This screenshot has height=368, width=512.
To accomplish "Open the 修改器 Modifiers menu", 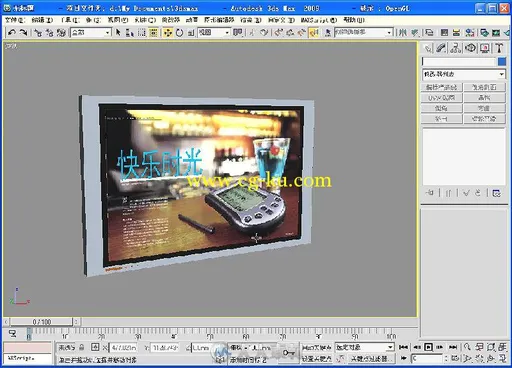I will click(171, 20).
